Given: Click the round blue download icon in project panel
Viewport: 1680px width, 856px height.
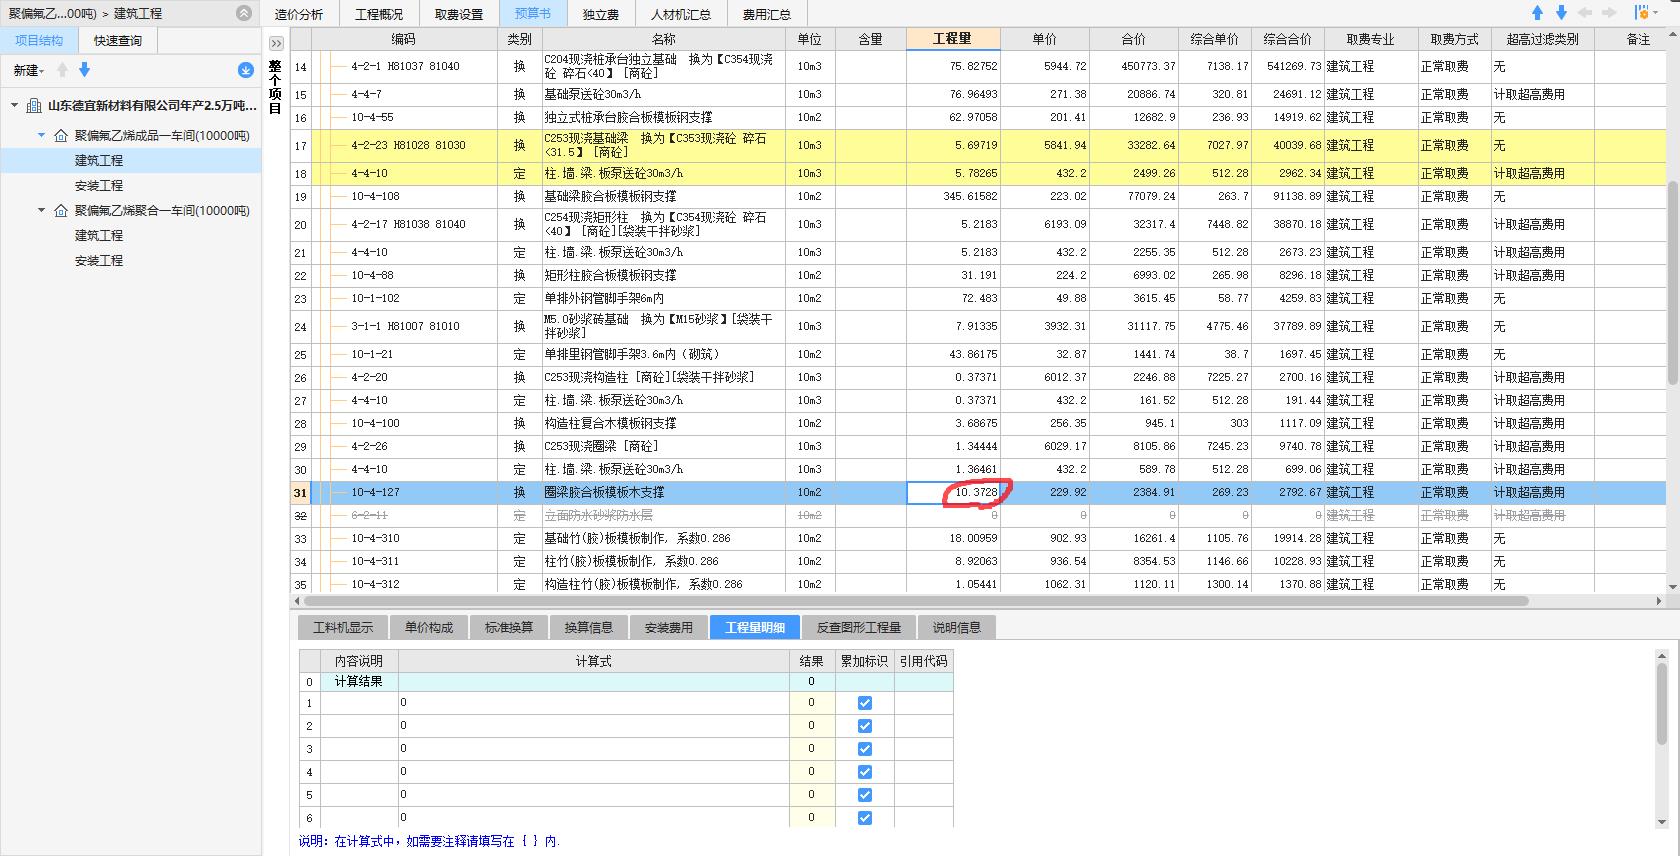Looking at the screenshot, I should coord(245,70).
